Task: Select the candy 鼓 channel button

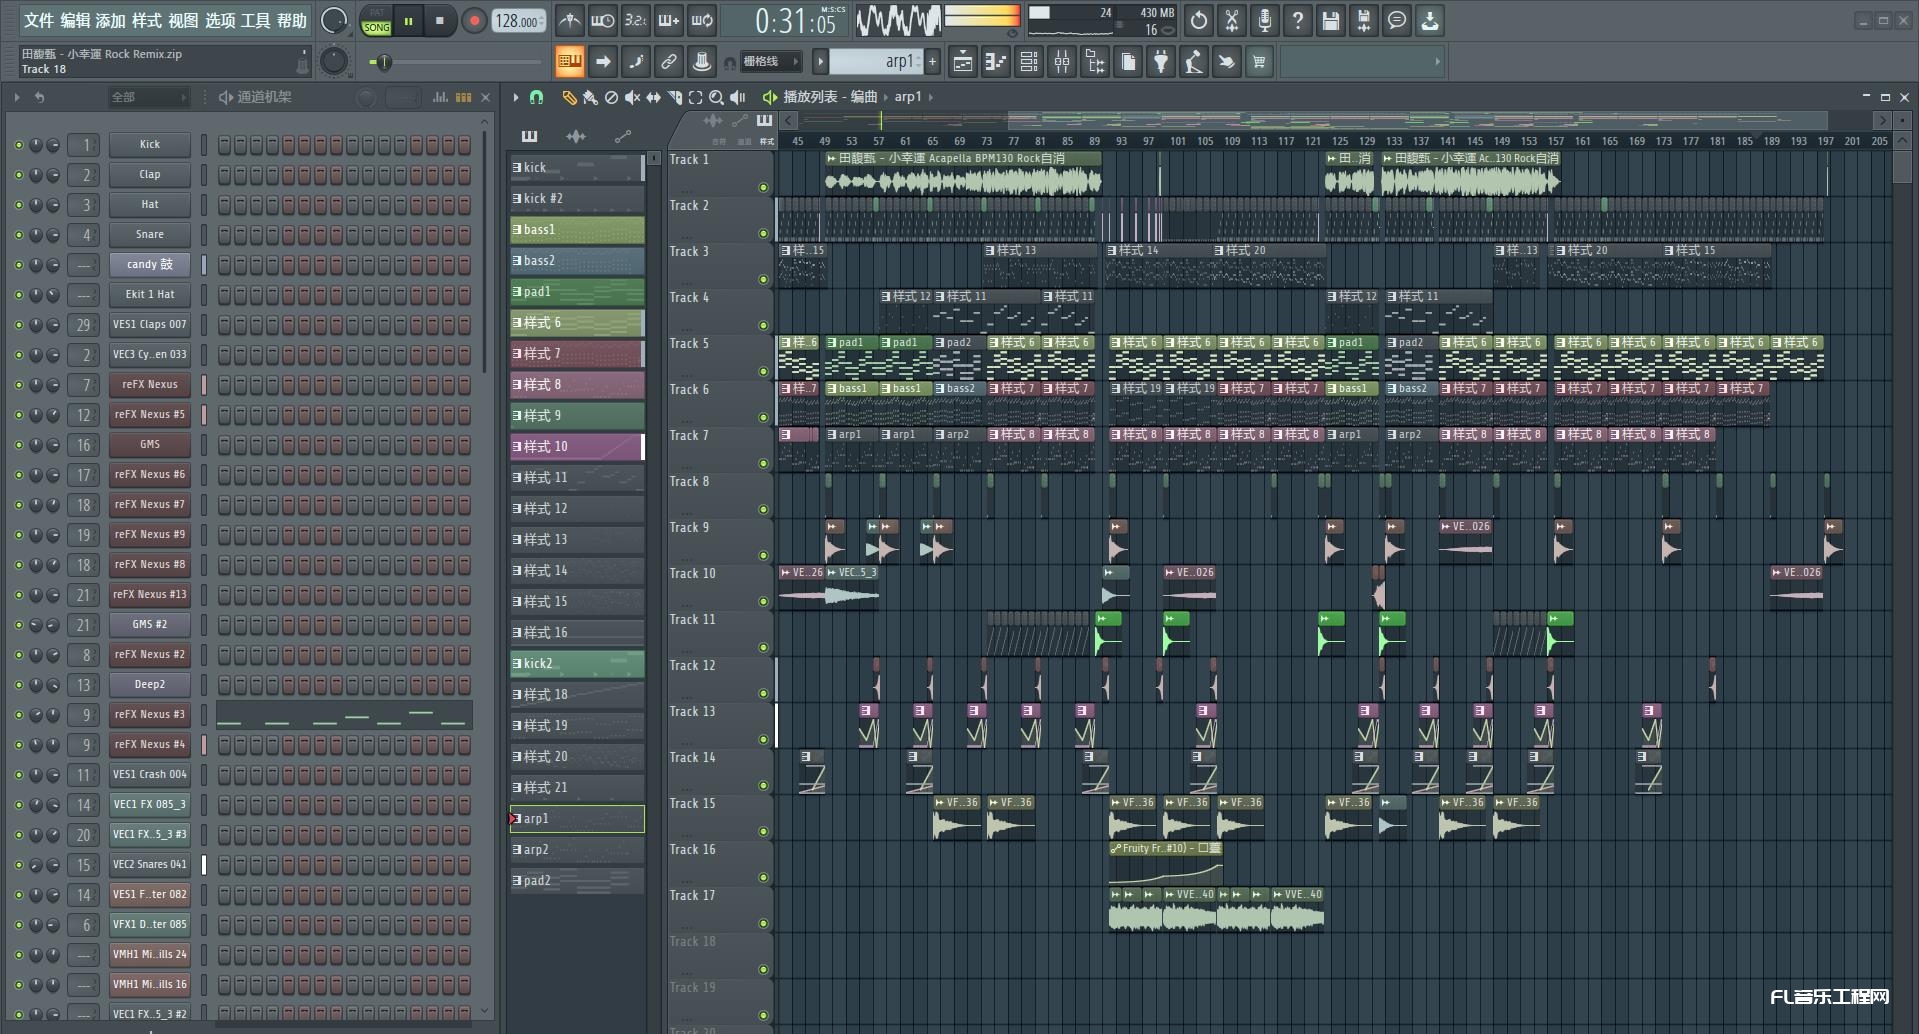Action: [150, 265]
